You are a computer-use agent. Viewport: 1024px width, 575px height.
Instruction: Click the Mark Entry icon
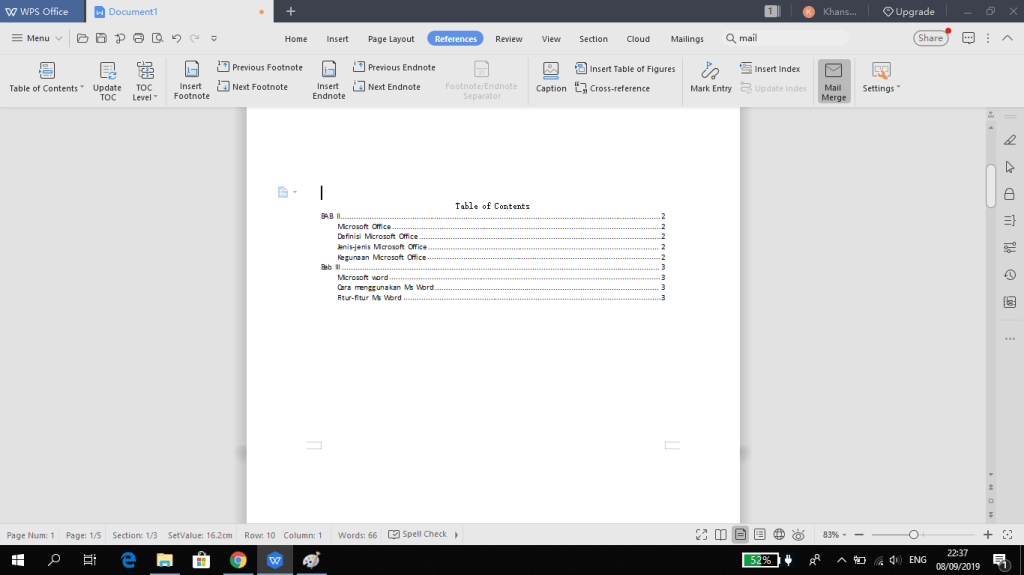coord(711,79)
